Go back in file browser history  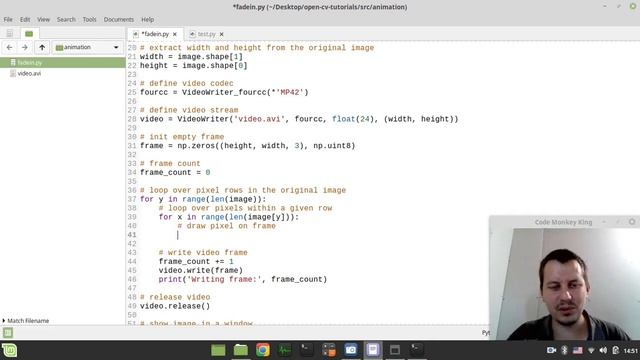coord(9,47)
